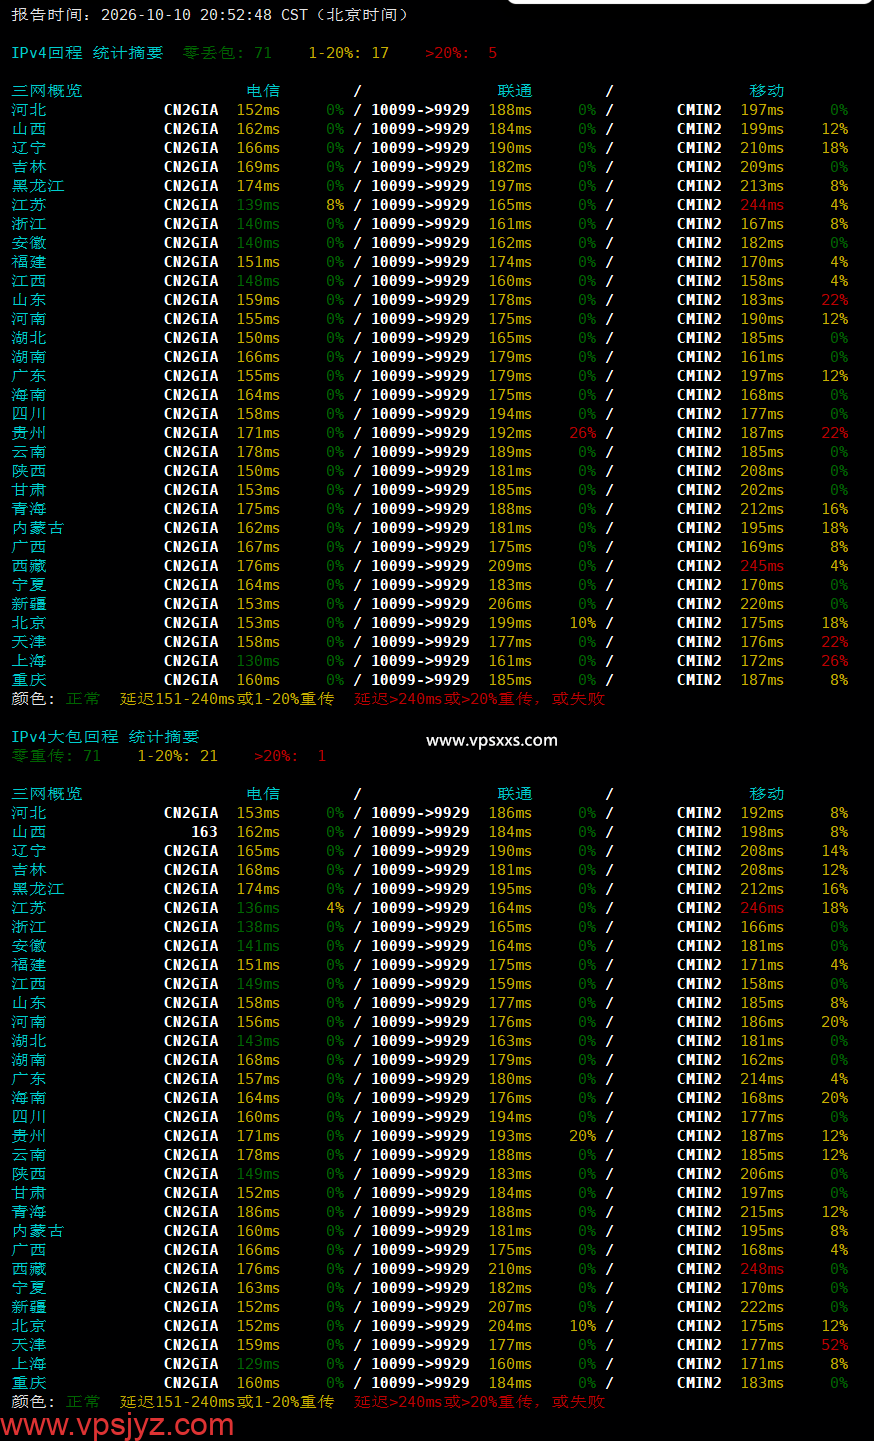
Task: Click the red '245ms' latency in 西藏 row
Action: [x=762, y=566]
